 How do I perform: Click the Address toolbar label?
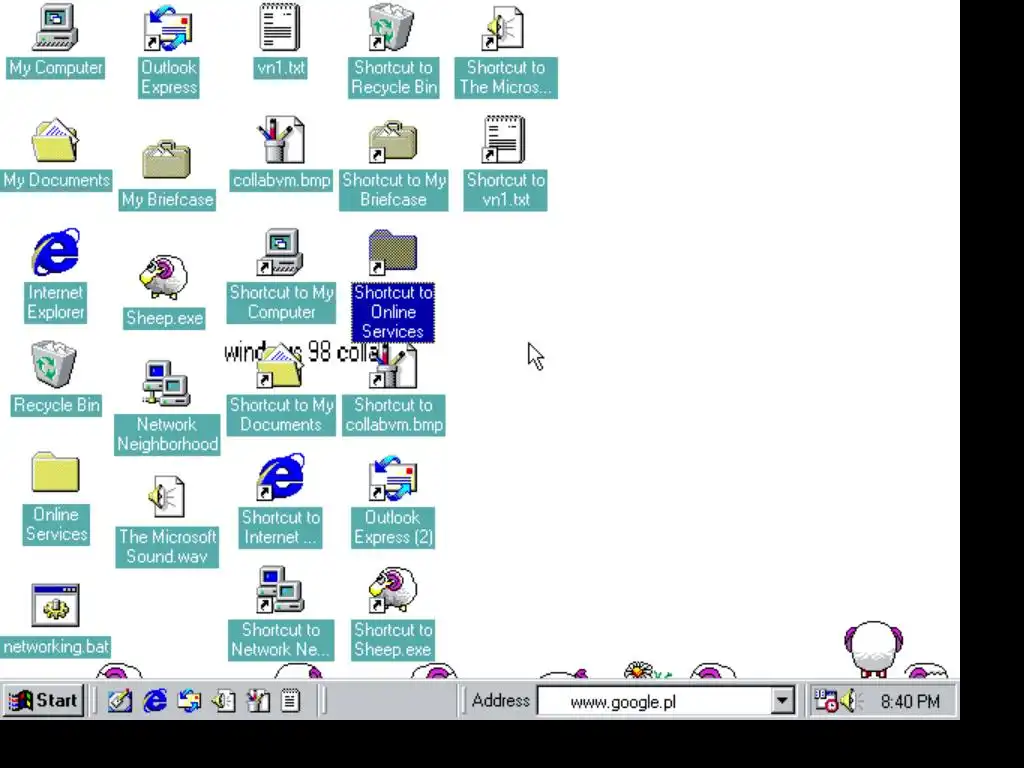pyautogui.click(x=501, y=701)
